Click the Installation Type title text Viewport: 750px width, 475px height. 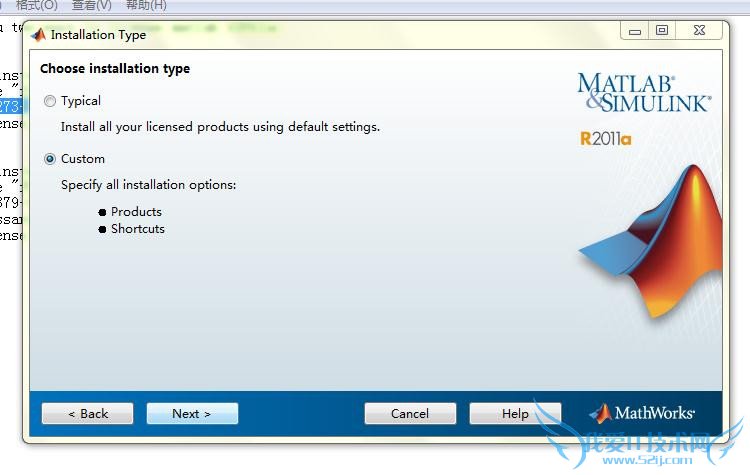[99, 35]
